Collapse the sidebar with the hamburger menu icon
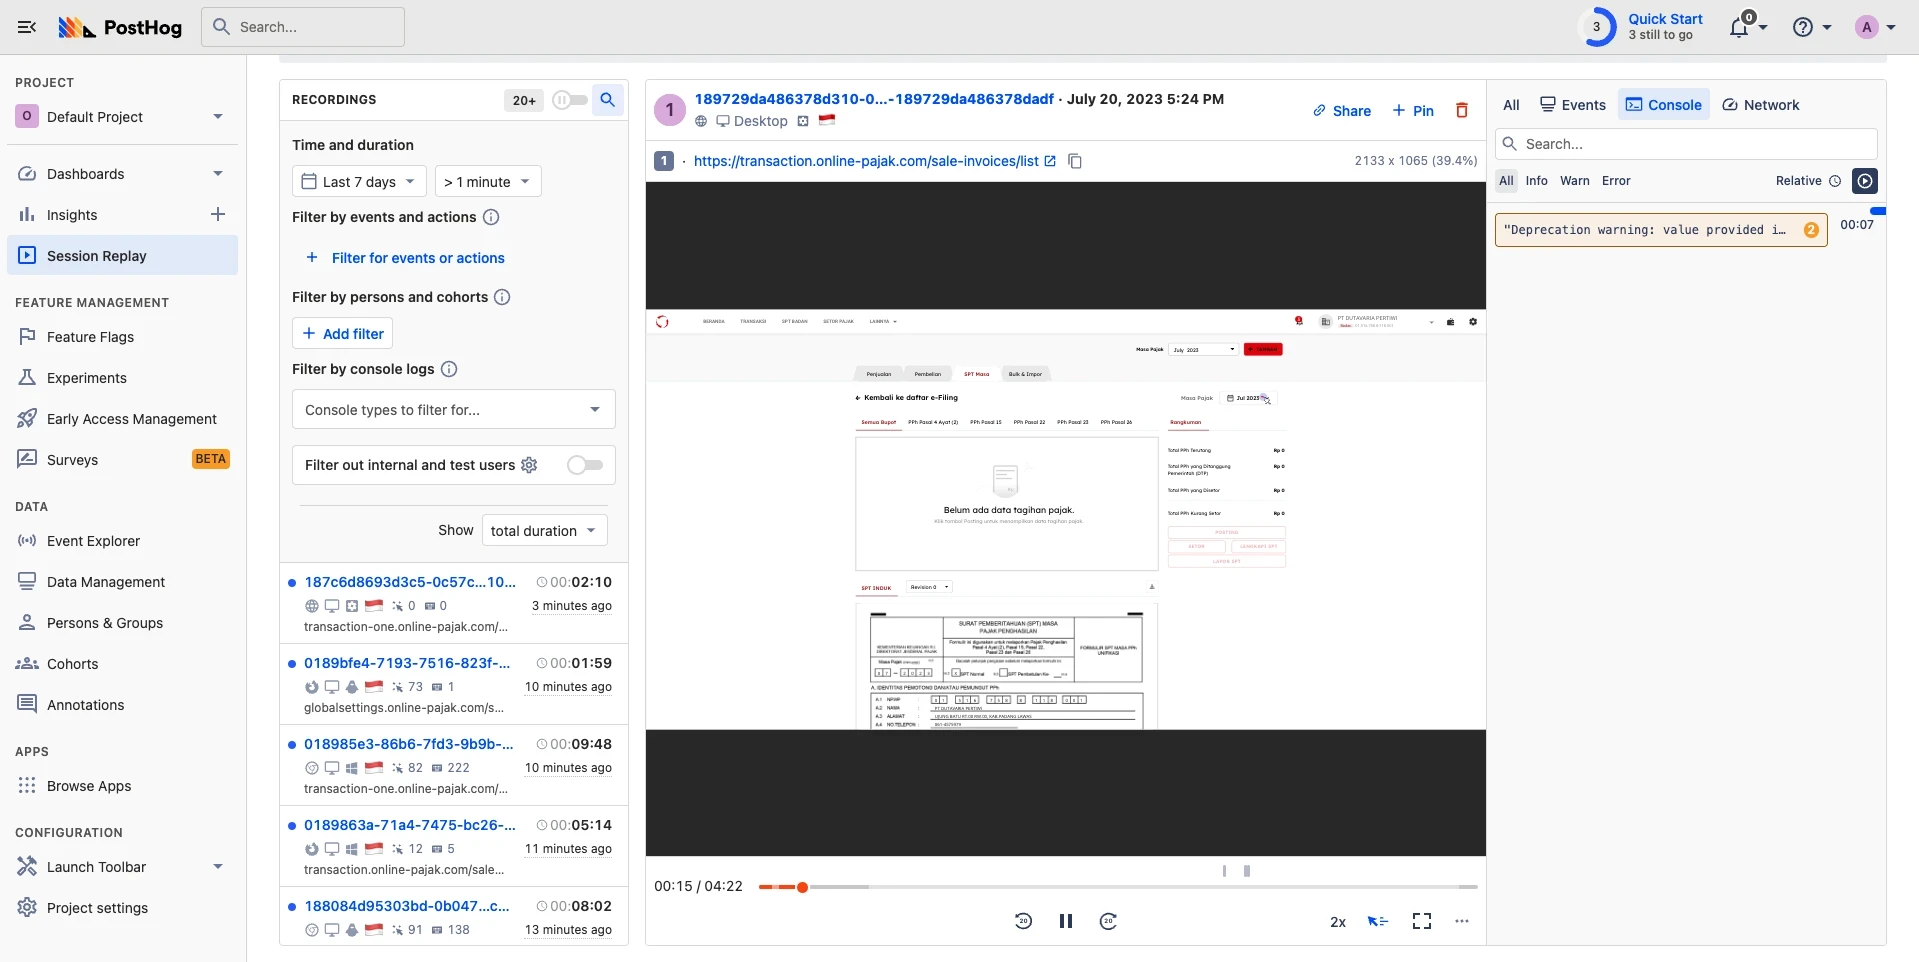The height and width of the screenshot is (962, 1919). pos(27,27)
